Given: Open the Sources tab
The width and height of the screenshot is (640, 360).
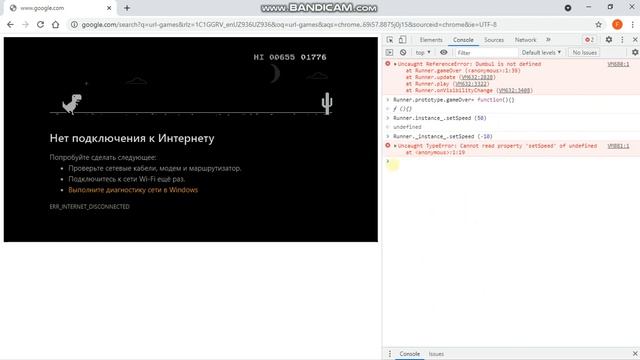Looking at the screenshot, I should [494, 40].
